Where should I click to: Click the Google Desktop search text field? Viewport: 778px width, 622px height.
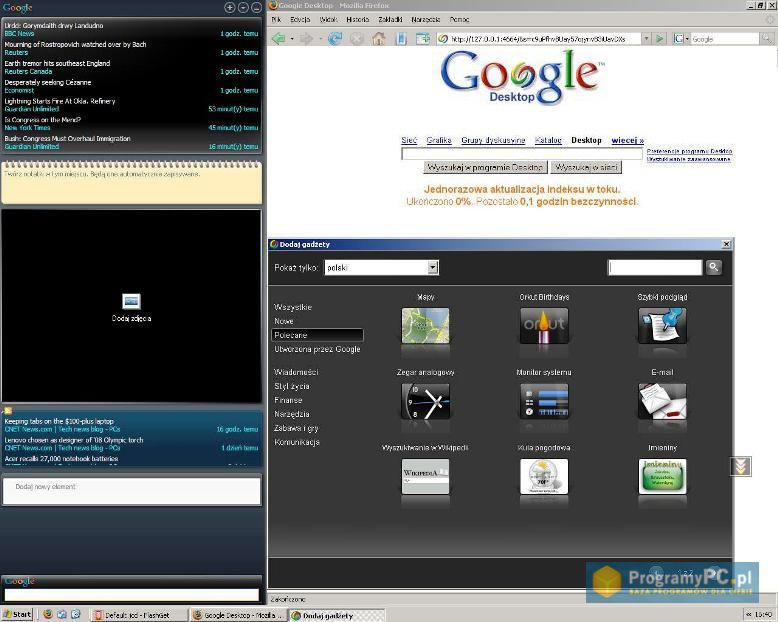point(521,154)
